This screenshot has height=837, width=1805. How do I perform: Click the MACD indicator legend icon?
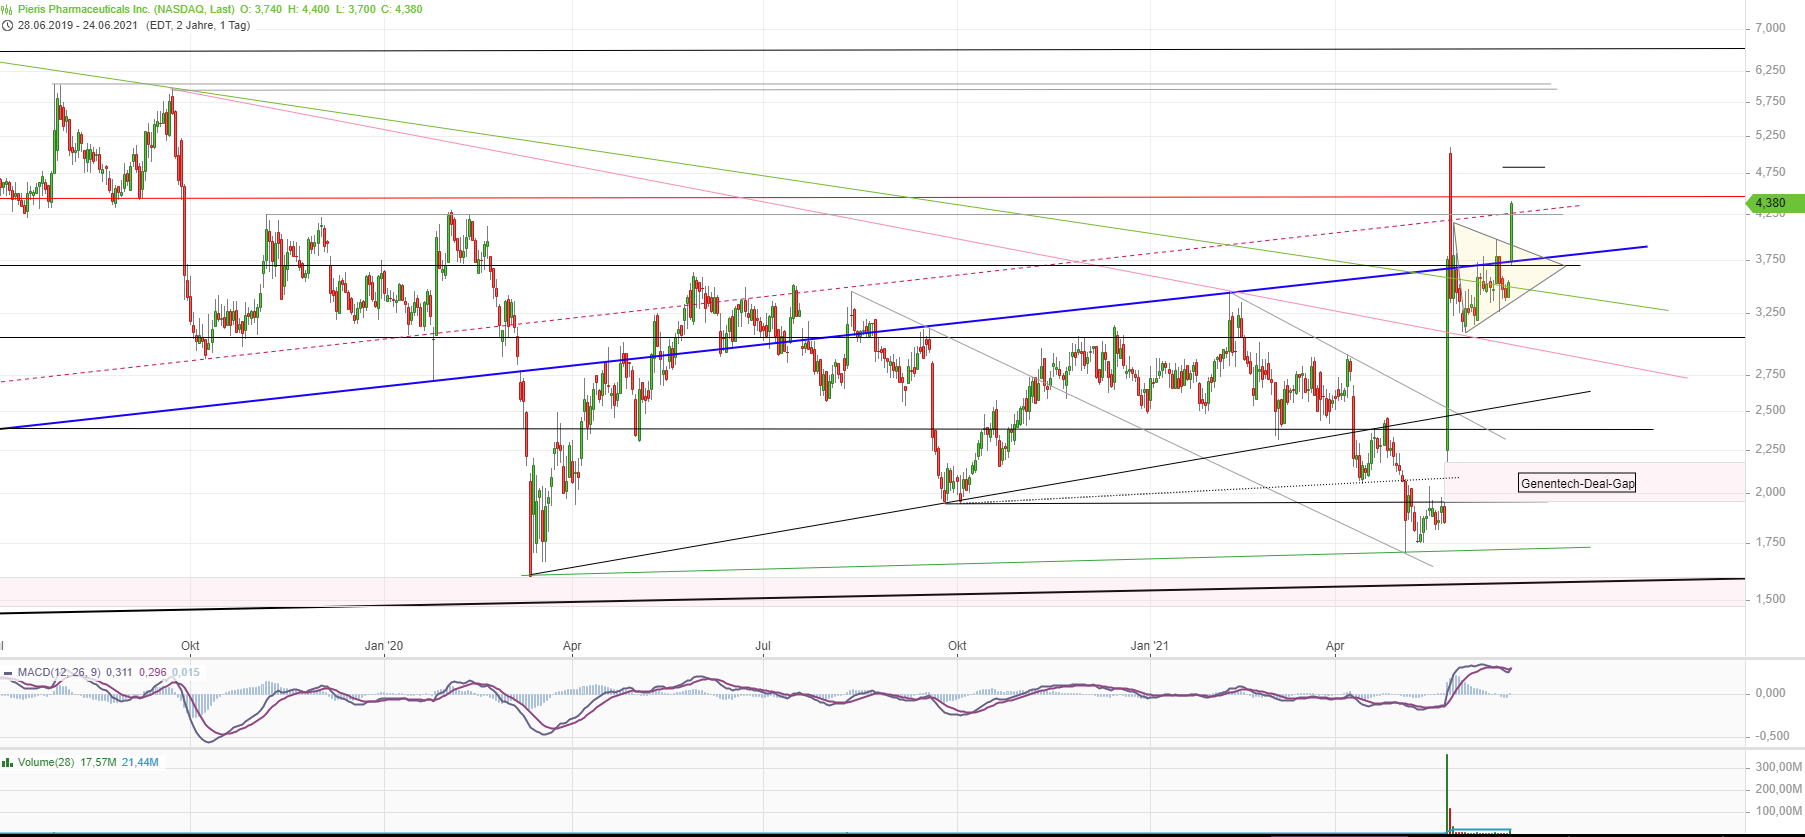coord(8,672)
